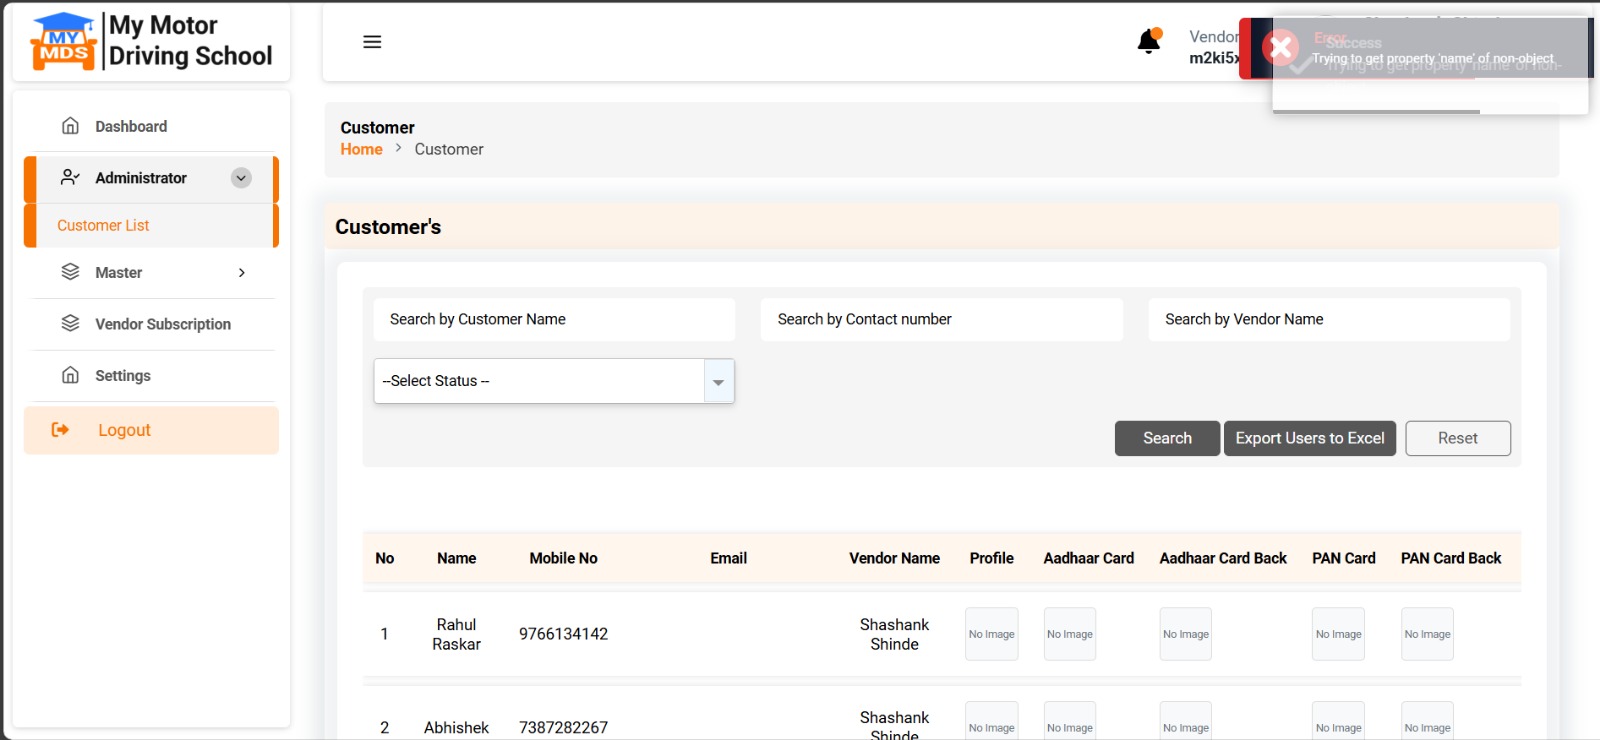
Task: Collapse the Administrator menu chevron
Action: 241,178
